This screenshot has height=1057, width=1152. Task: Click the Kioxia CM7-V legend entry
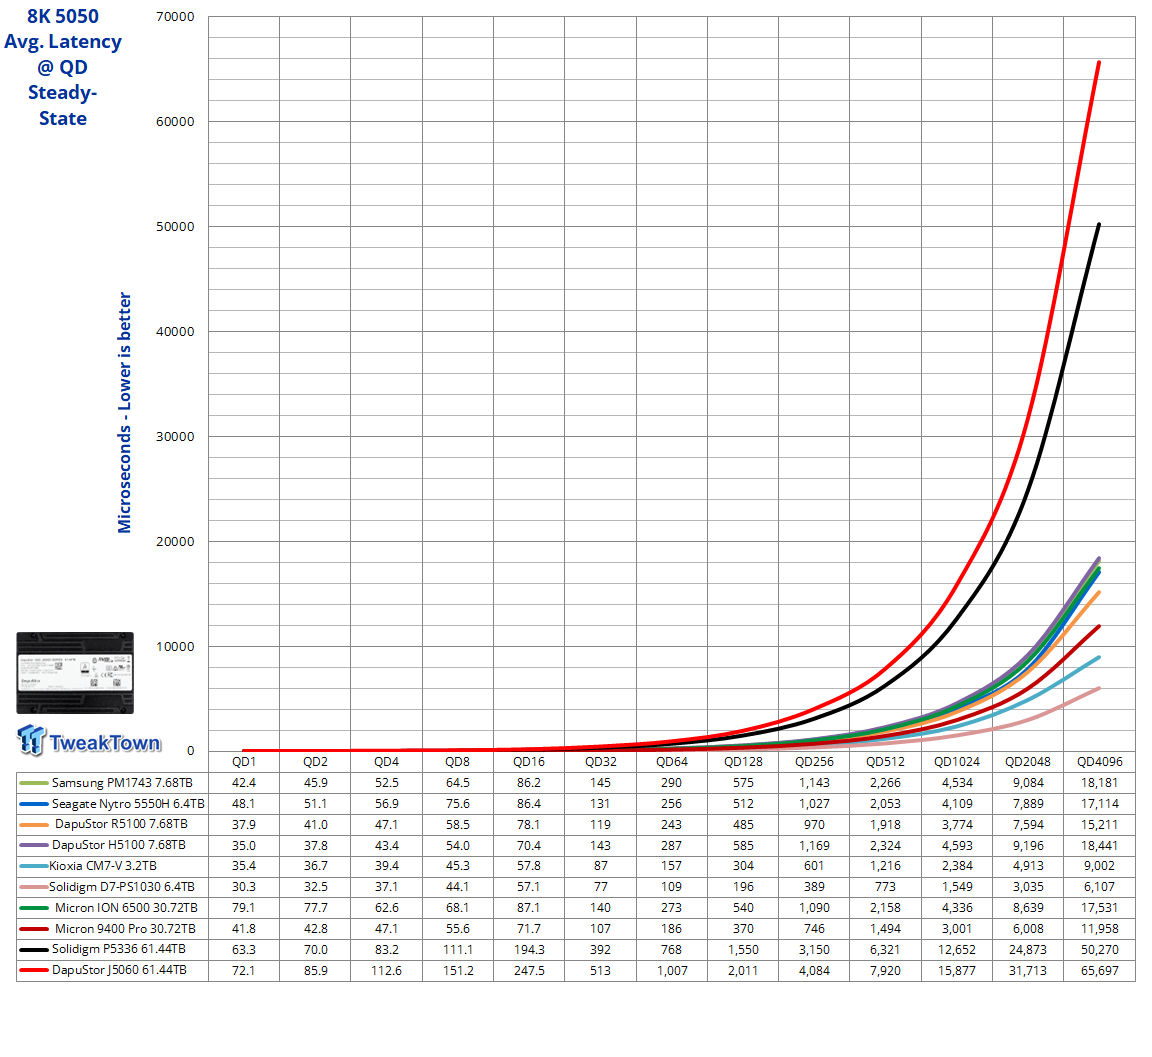tap(88, 866)
